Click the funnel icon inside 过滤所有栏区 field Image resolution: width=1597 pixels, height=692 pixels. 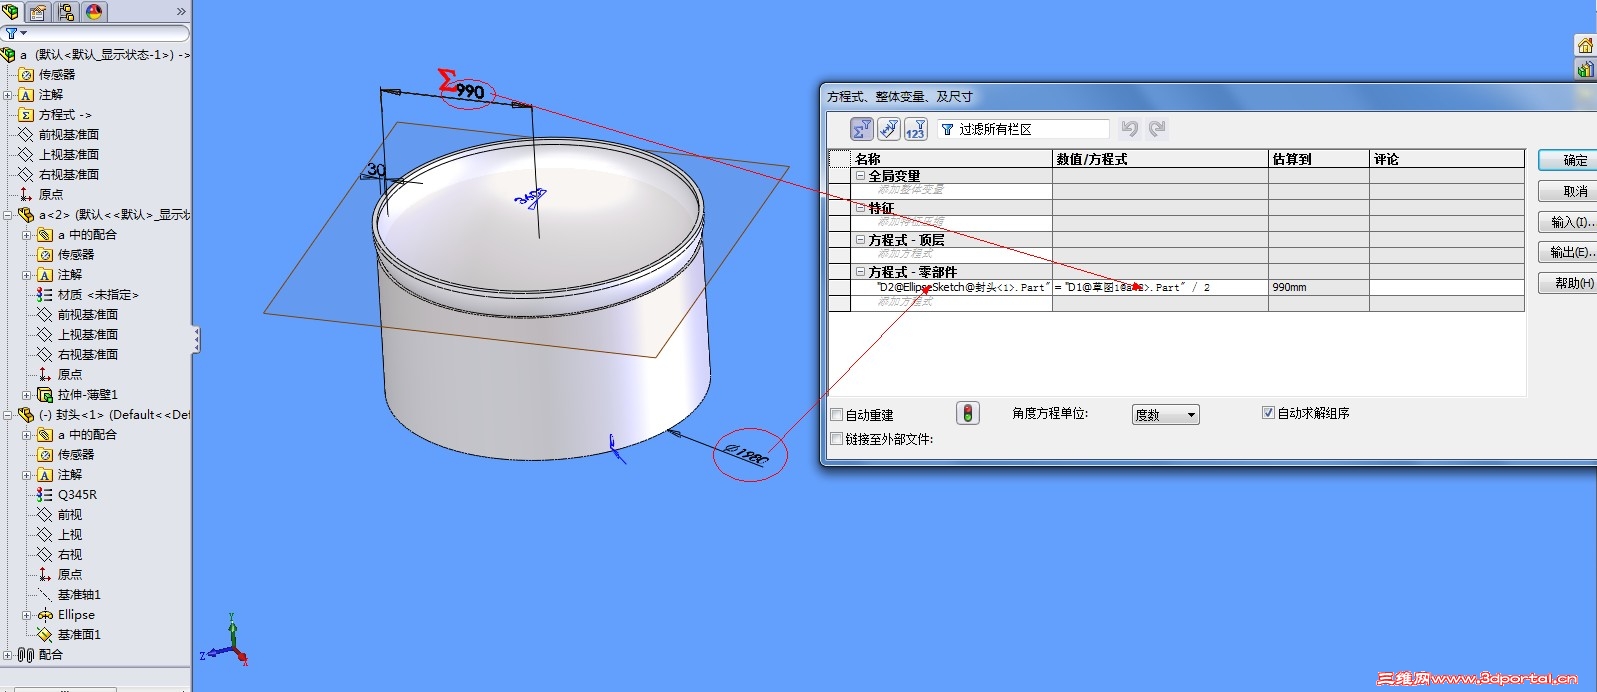click(x=947, y=129)
